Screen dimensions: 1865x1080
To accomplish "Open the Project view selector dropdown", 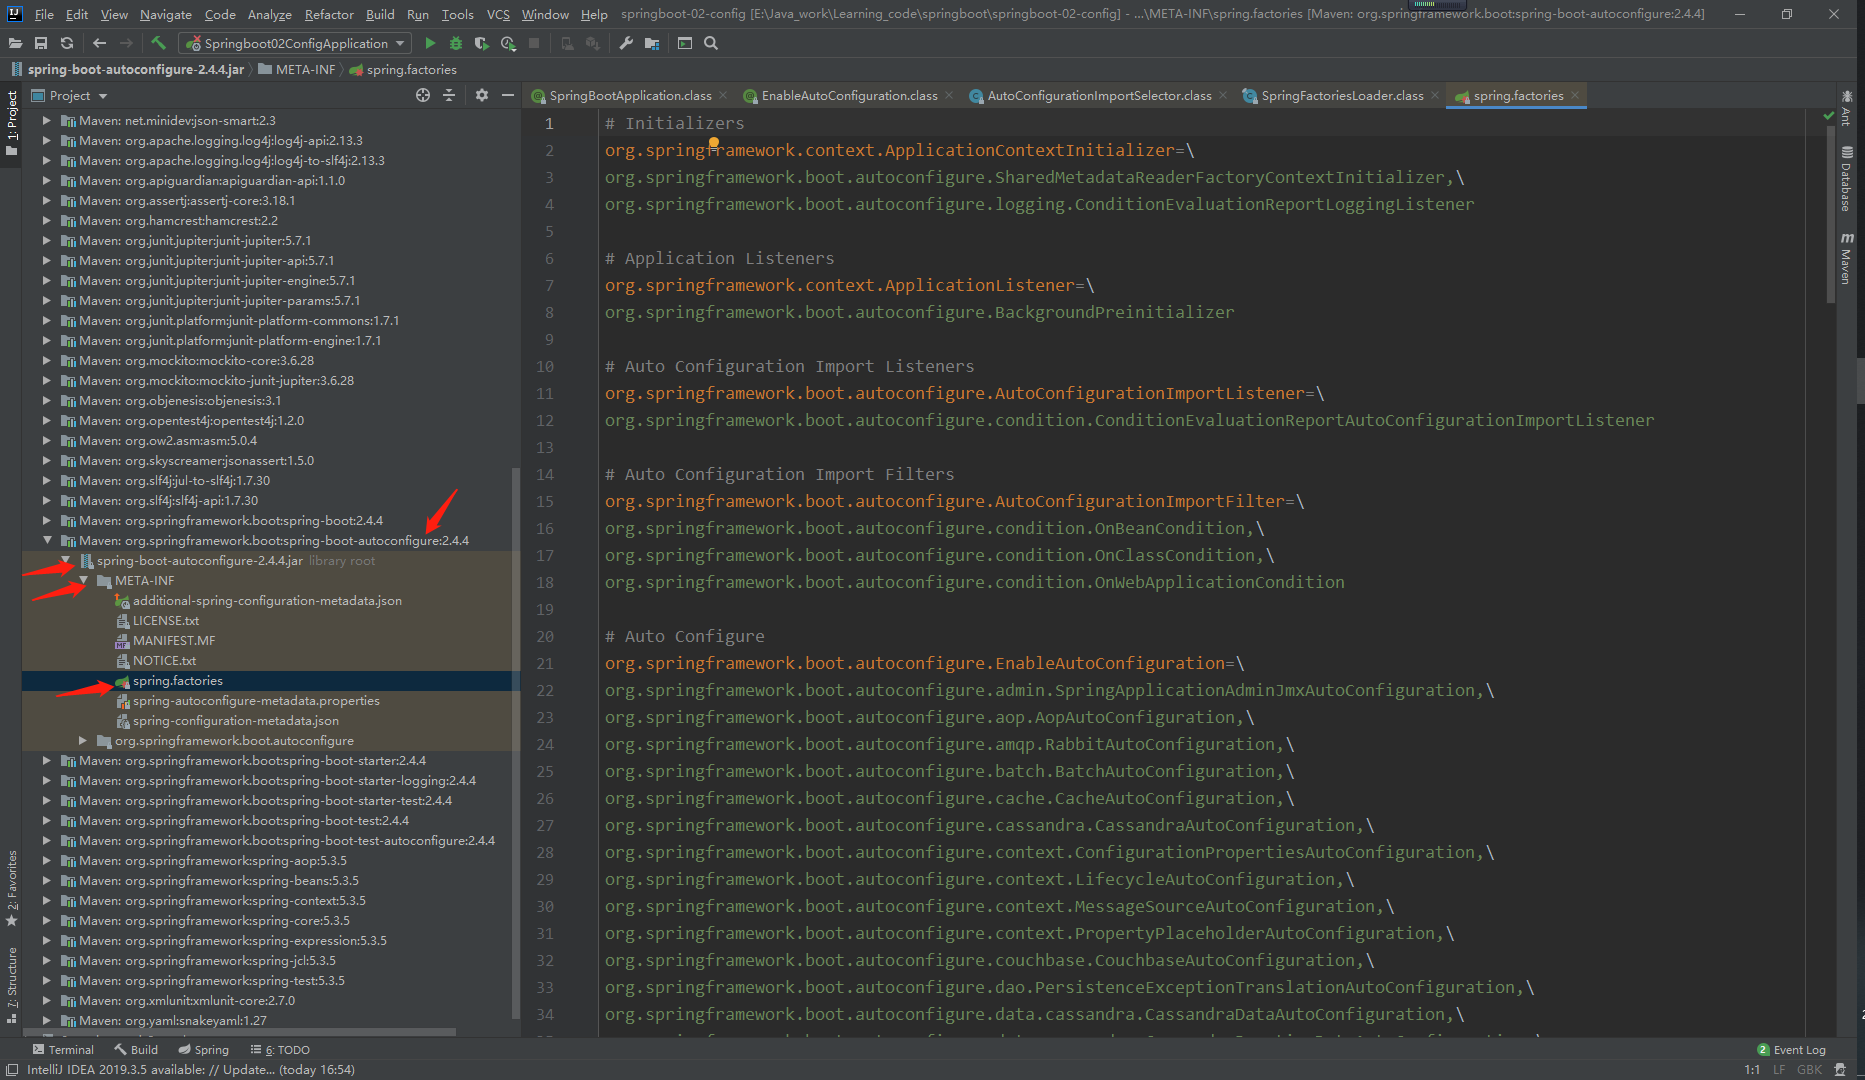I will point(70,95).
